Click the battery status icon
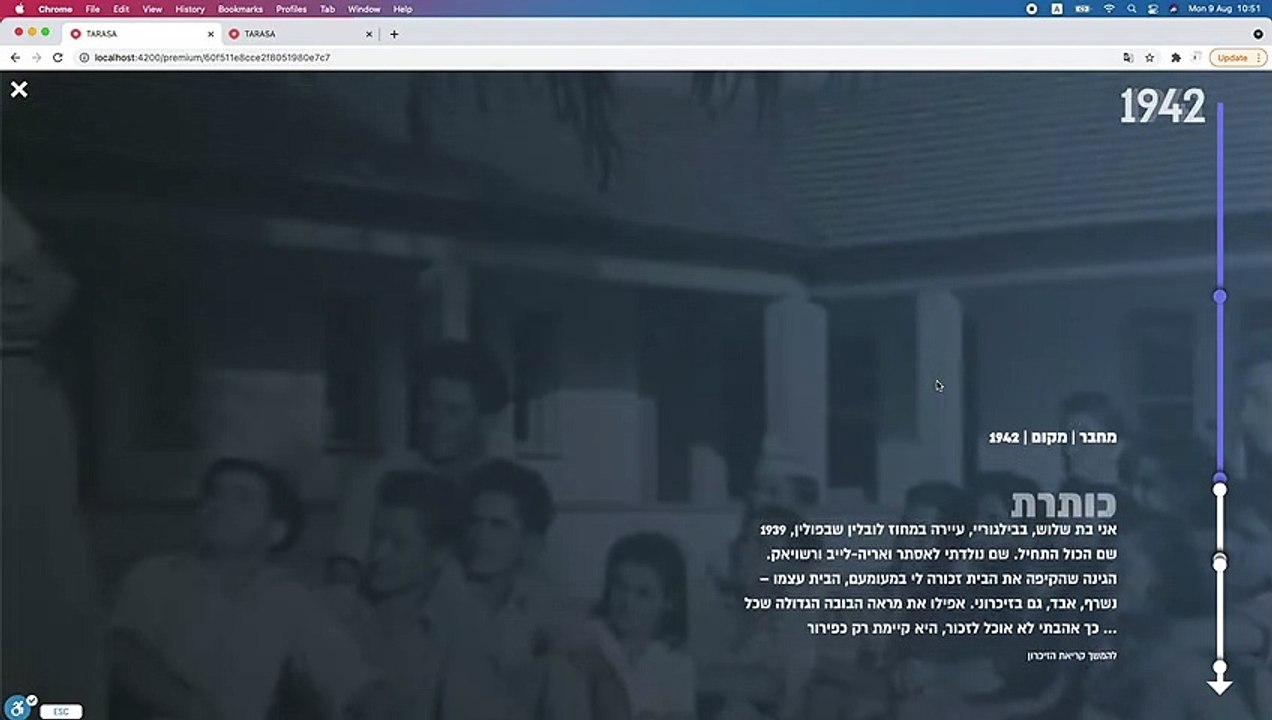 [x=1082, y=9]
